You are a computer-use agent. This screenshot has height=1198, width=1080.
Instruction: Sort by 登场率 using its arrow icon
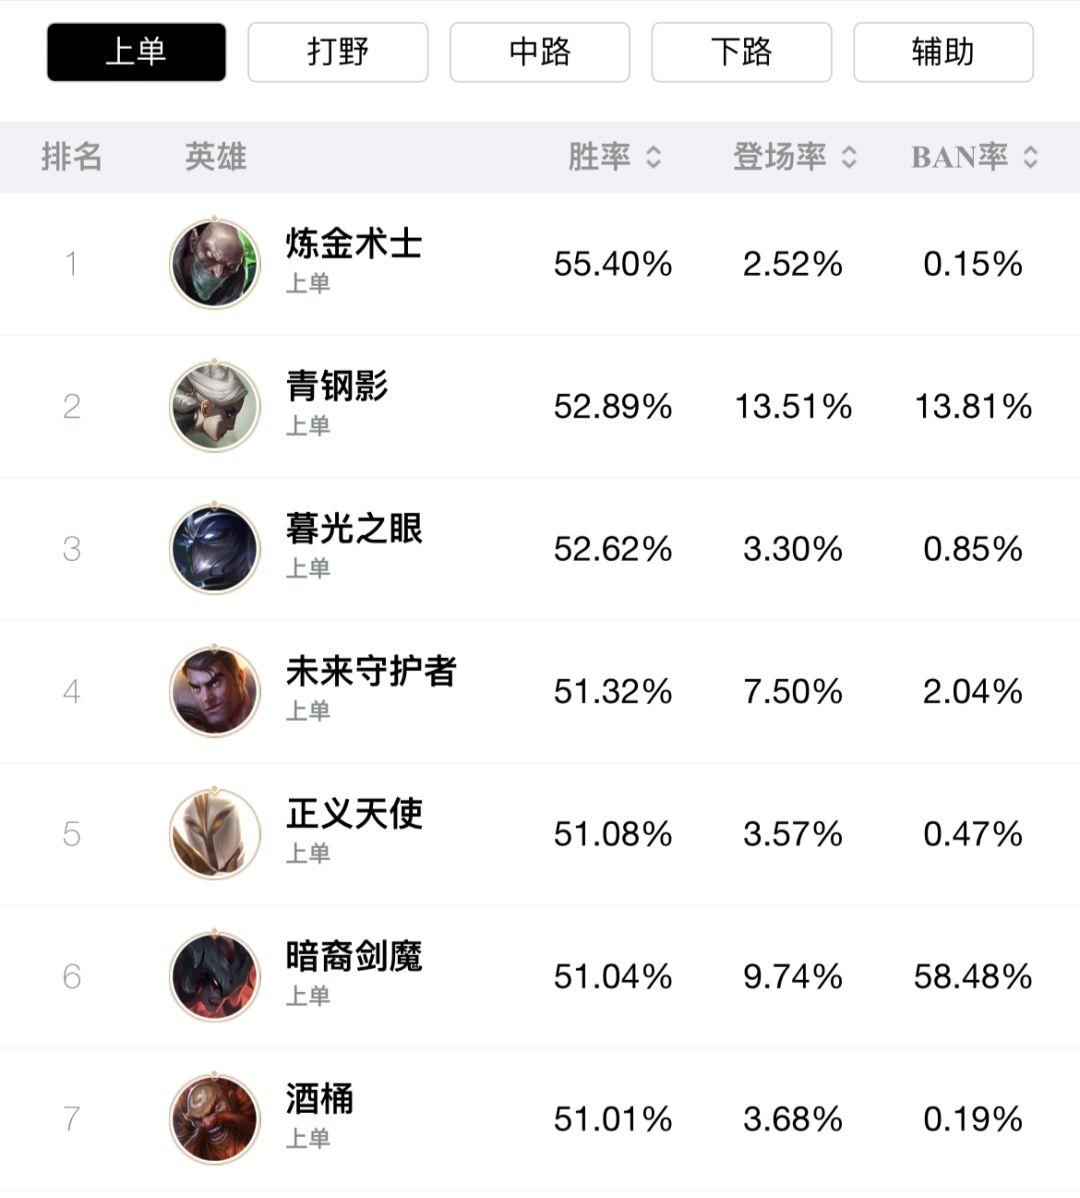(849, 157)
